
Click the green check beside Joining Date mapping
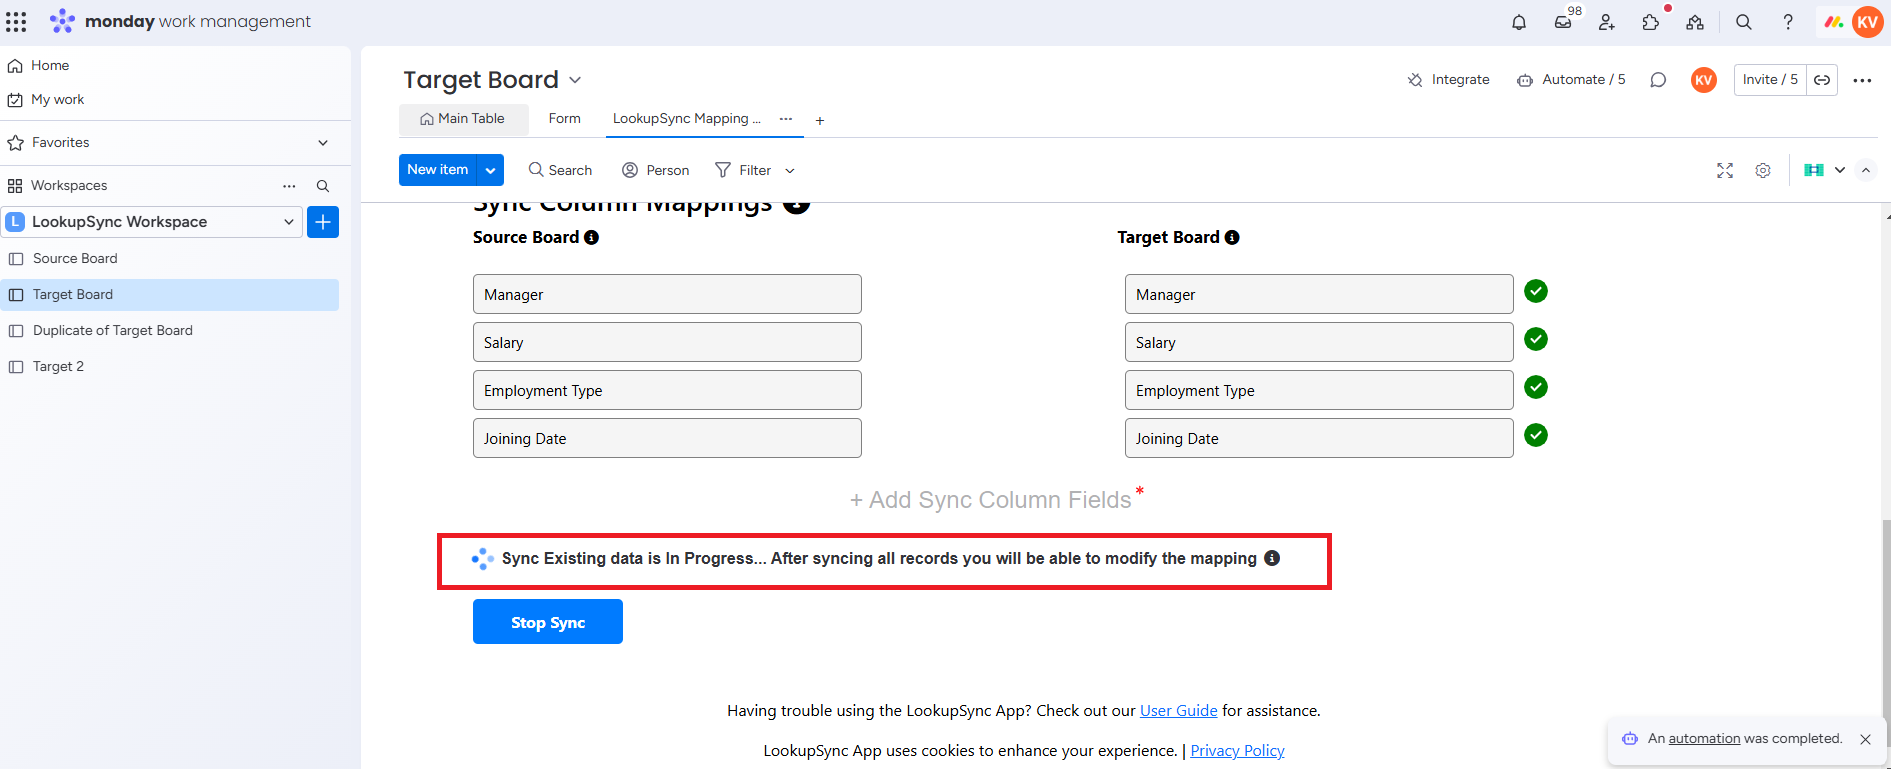(x=1536, y=435)
